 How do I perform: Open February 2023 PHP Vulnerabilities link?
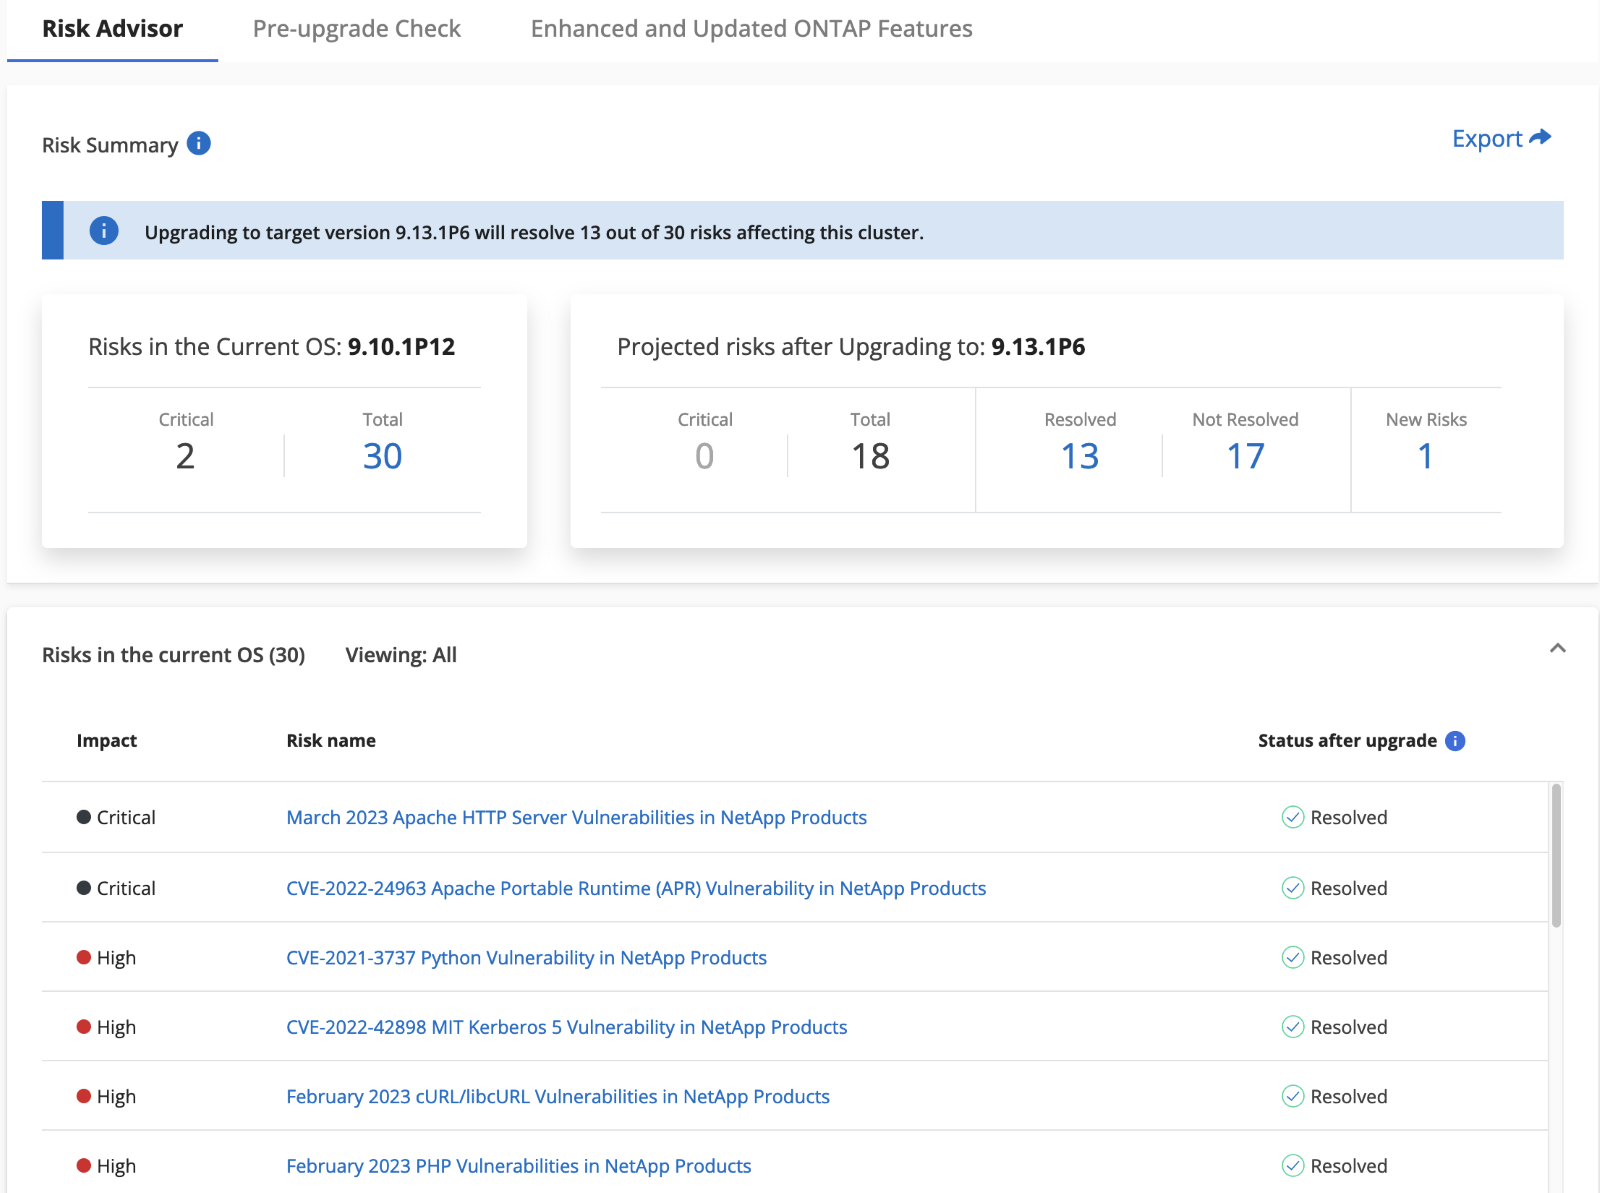518,1166
